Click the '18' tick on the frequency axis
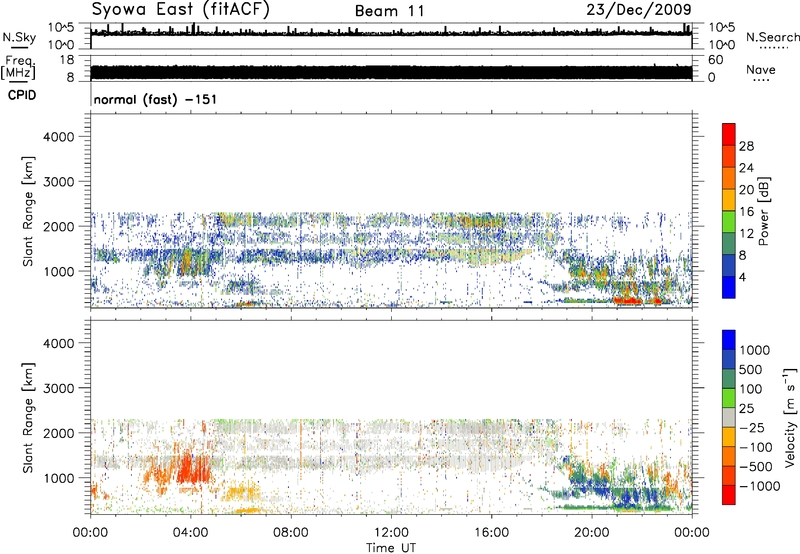 pos(67,60)
